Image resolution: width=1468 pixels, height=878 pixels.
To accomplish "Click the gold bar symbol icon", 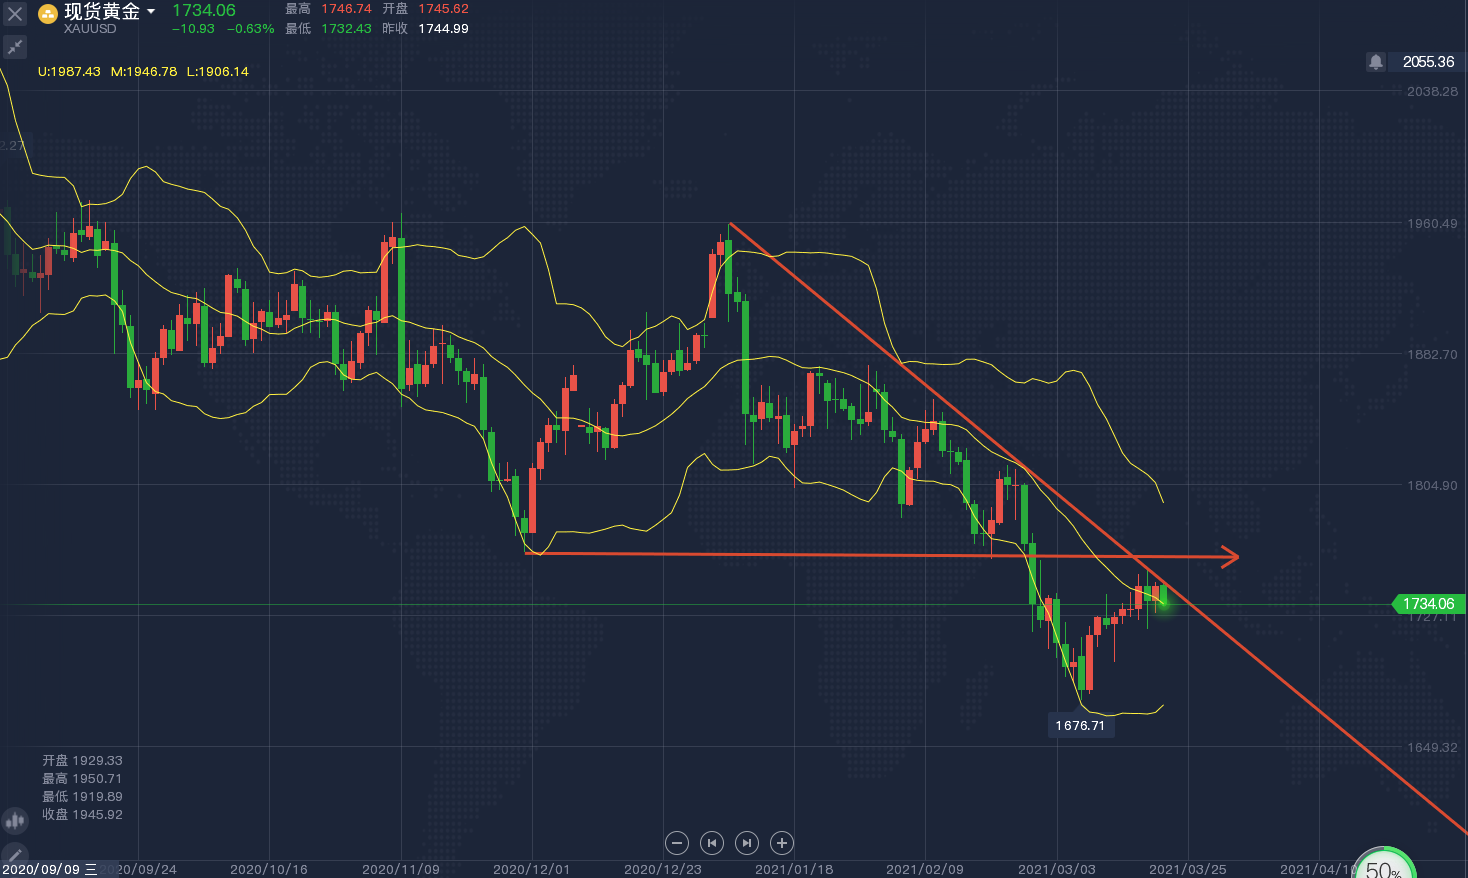I will coord(47,14).
